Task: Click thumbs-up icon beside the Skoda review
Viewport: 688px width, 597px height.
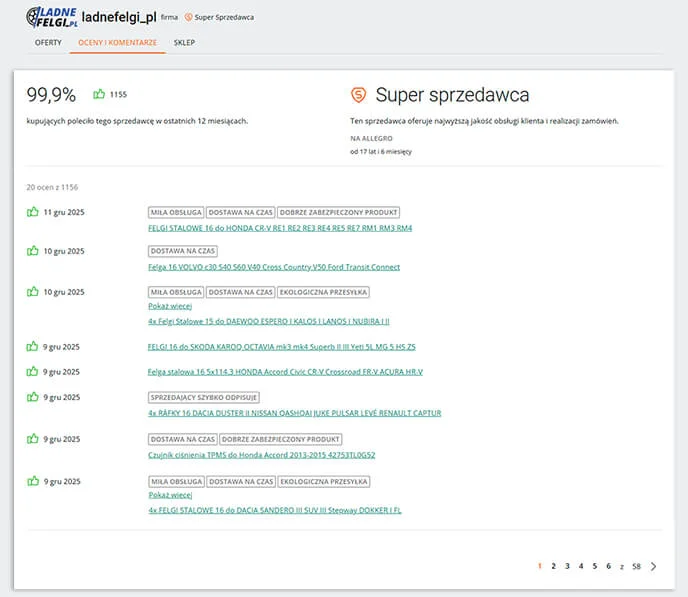Action: (x=32, y=347)
